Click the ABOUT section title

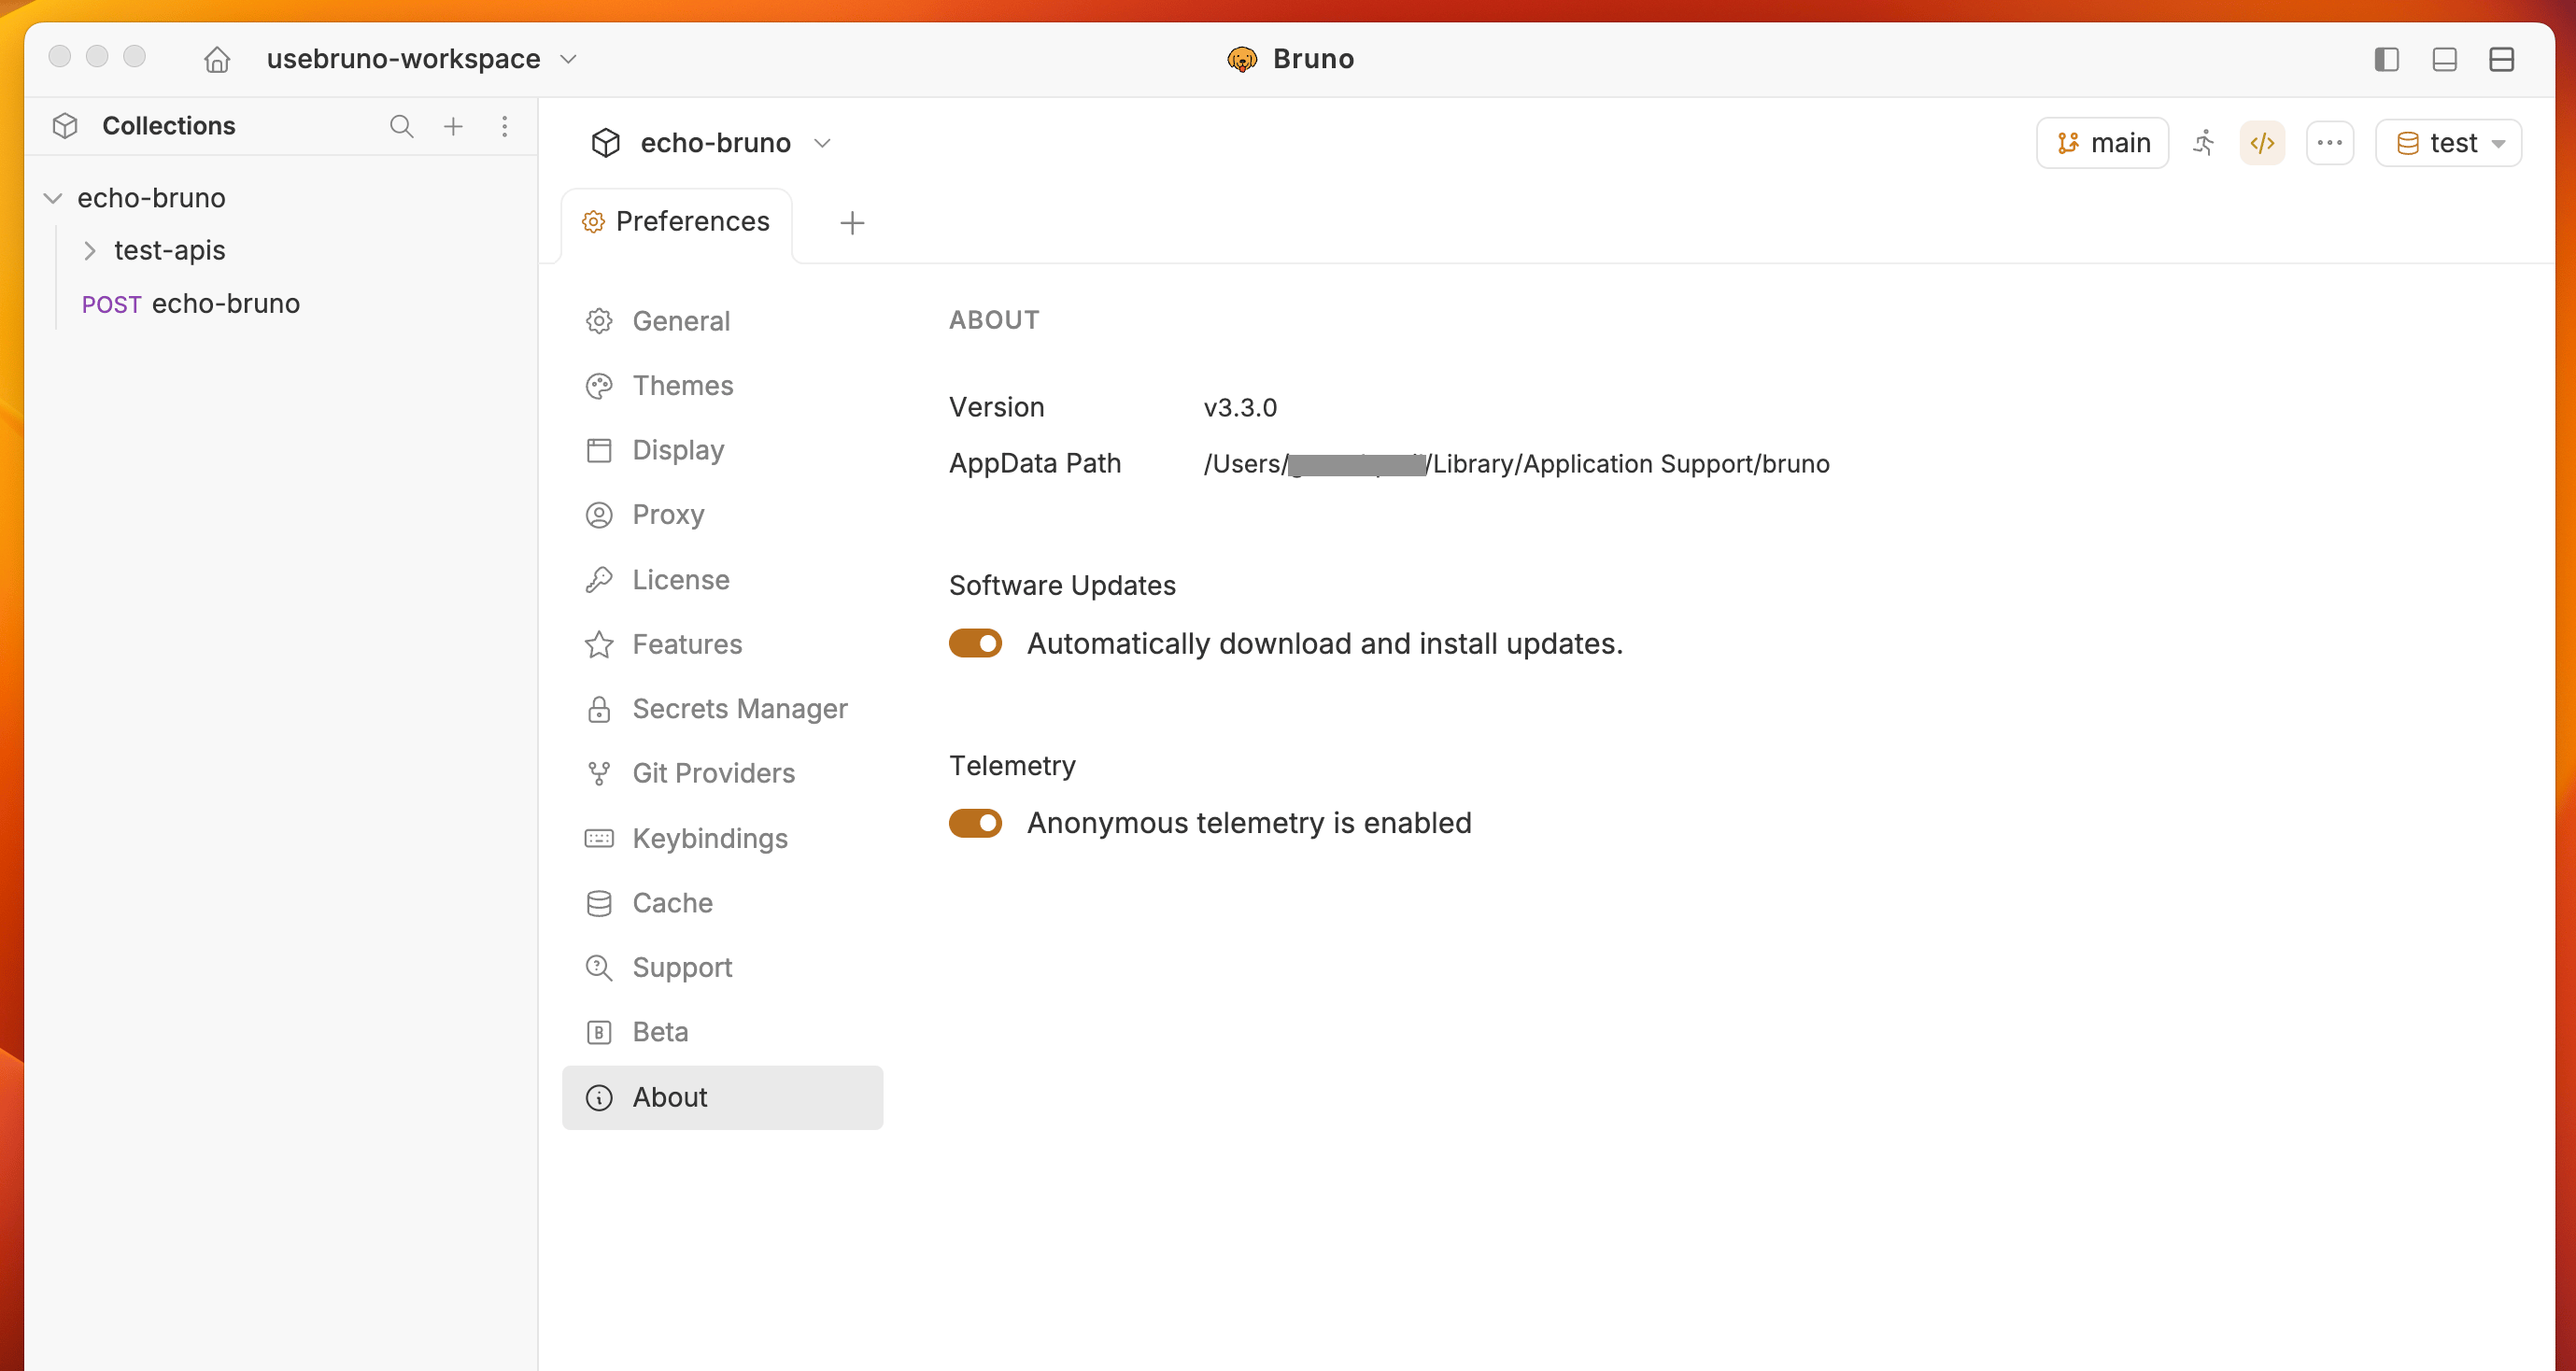click(994, 320)
